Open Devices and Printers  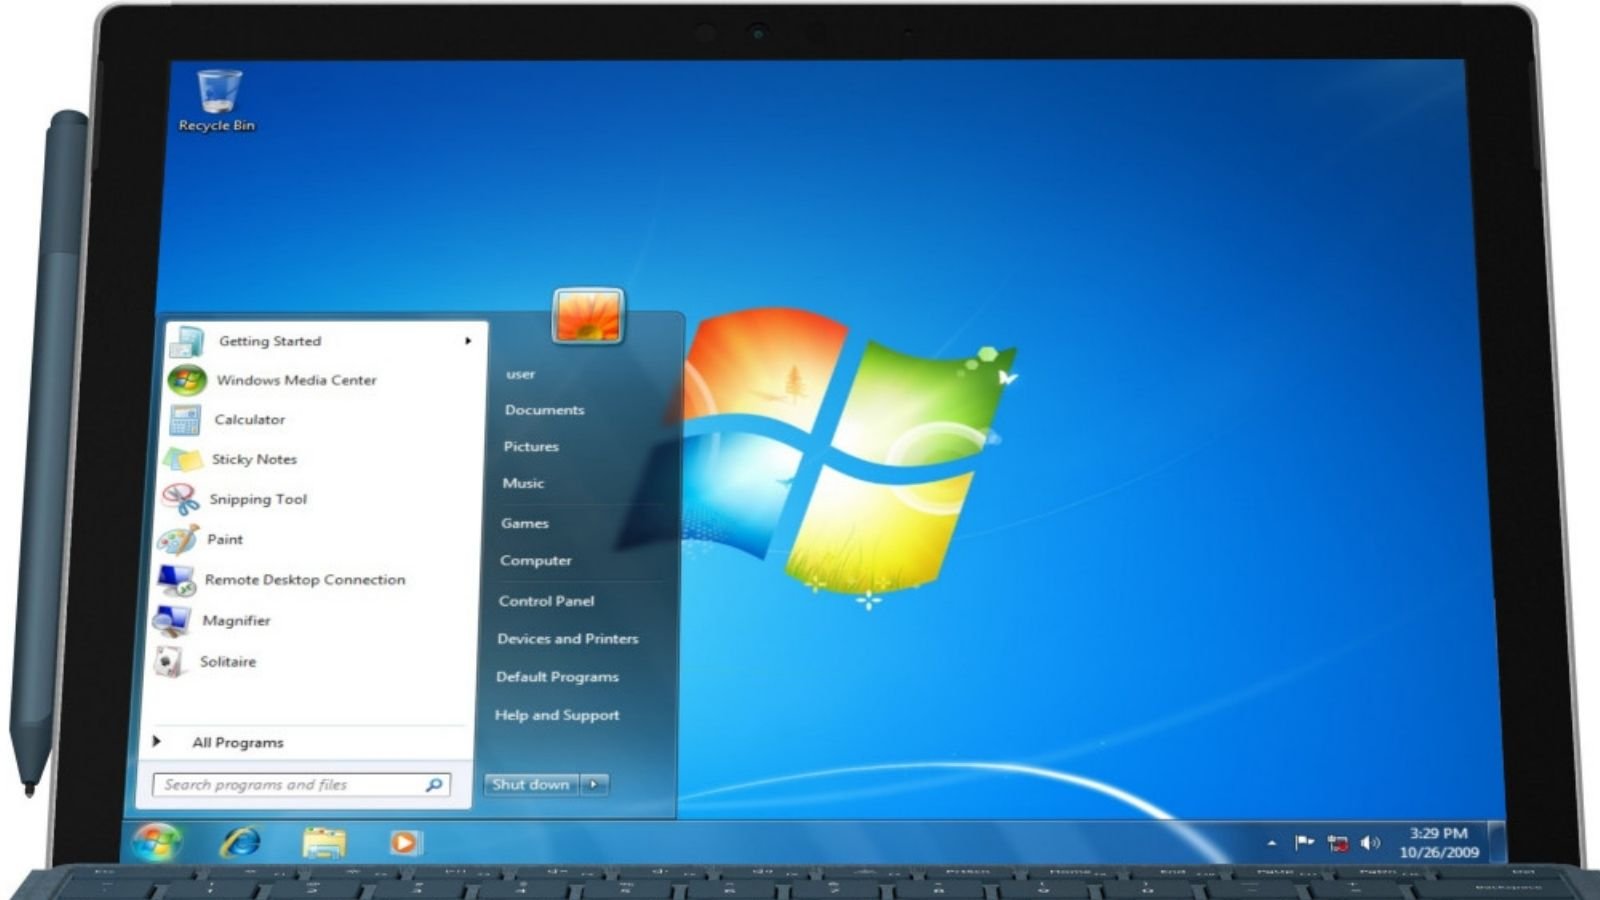click(567, 639)
